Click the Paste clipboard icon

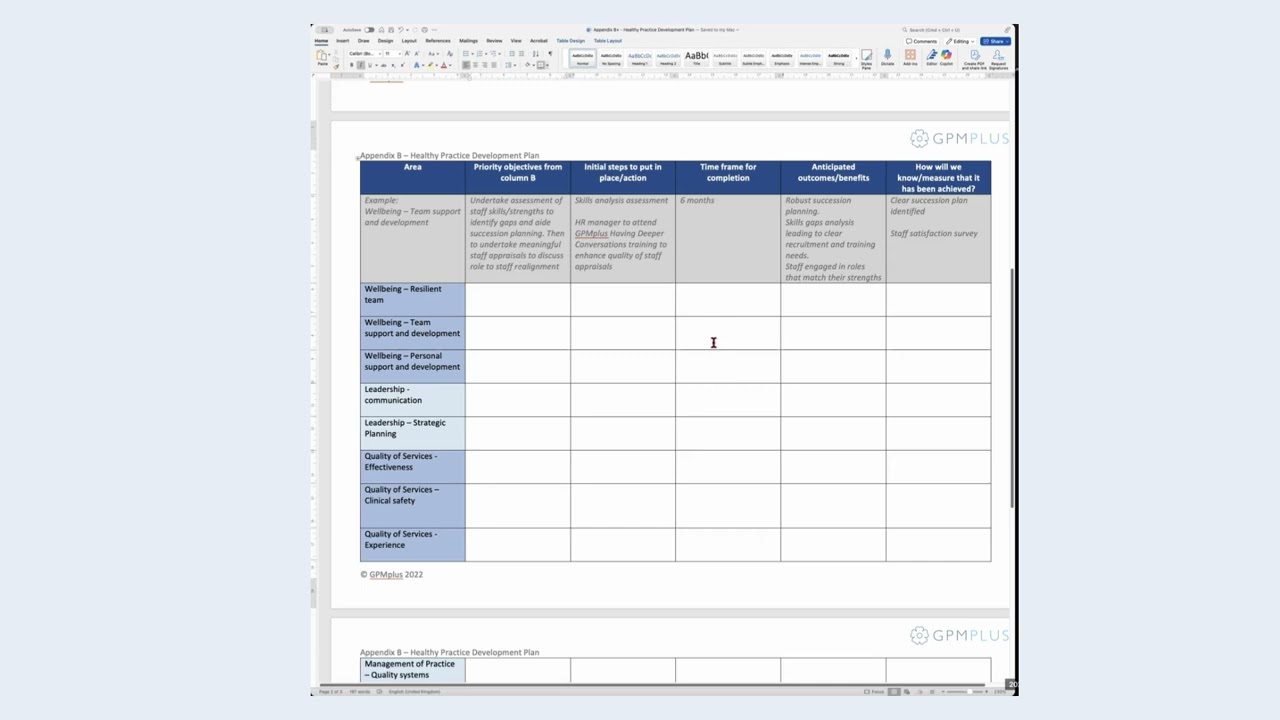click(x=321, y=54)
